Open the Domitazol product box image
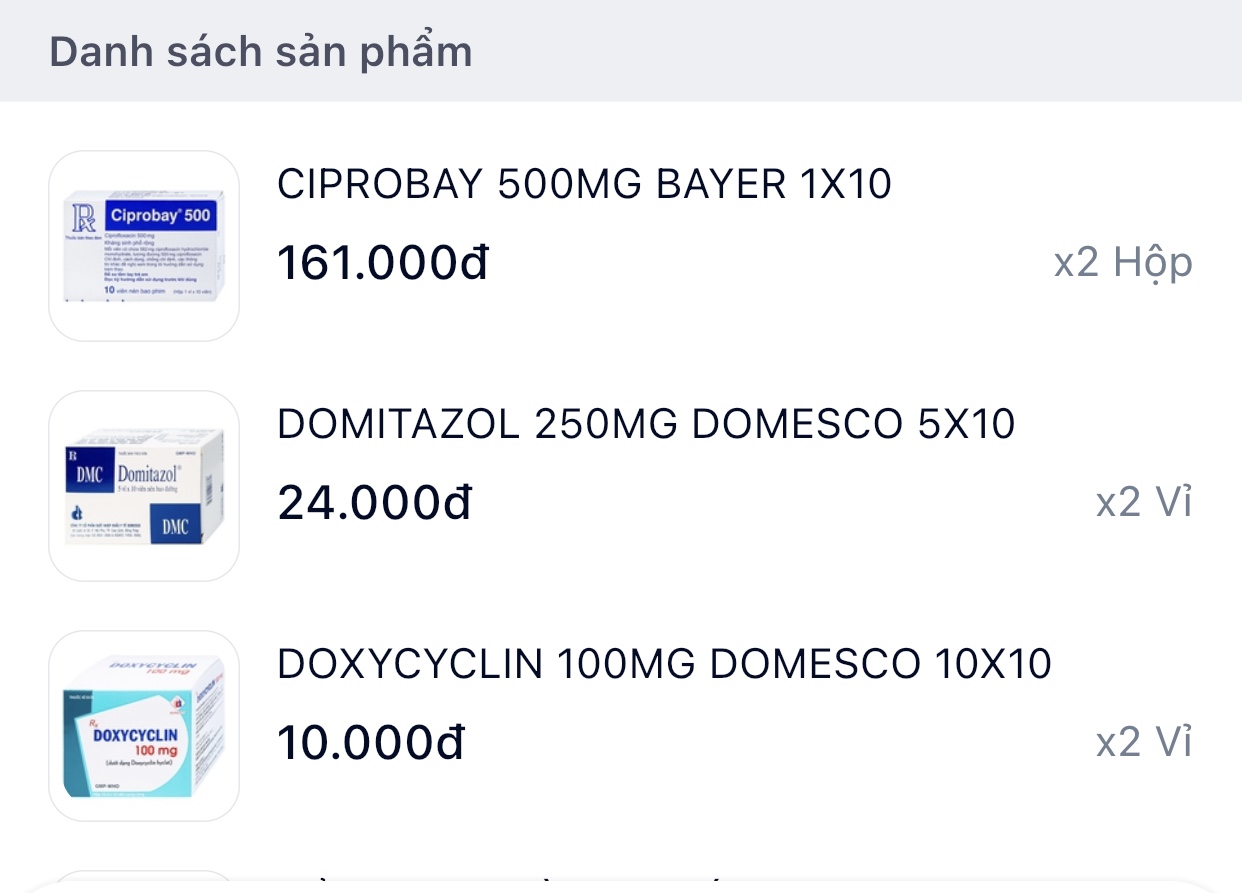This screenshot has height=893, width=1242. (x=144, y=486)
